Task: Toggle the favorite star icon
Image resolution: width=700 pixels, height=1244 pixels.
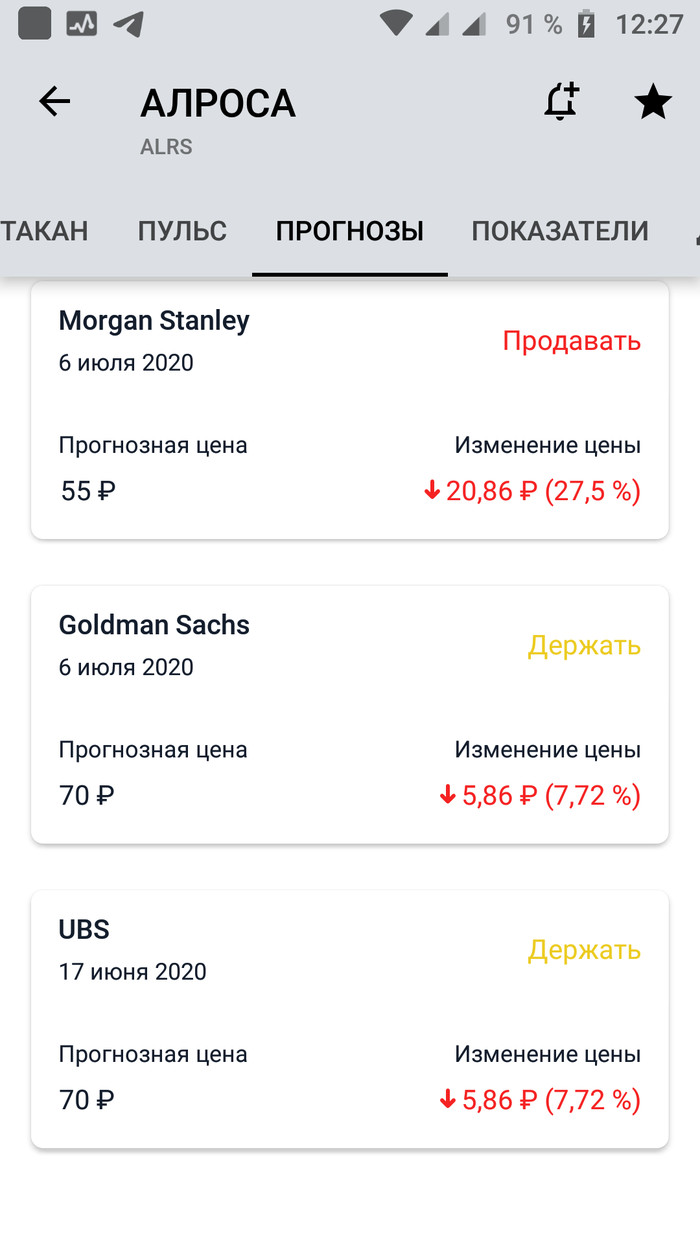Action: (x=653, y=102)
